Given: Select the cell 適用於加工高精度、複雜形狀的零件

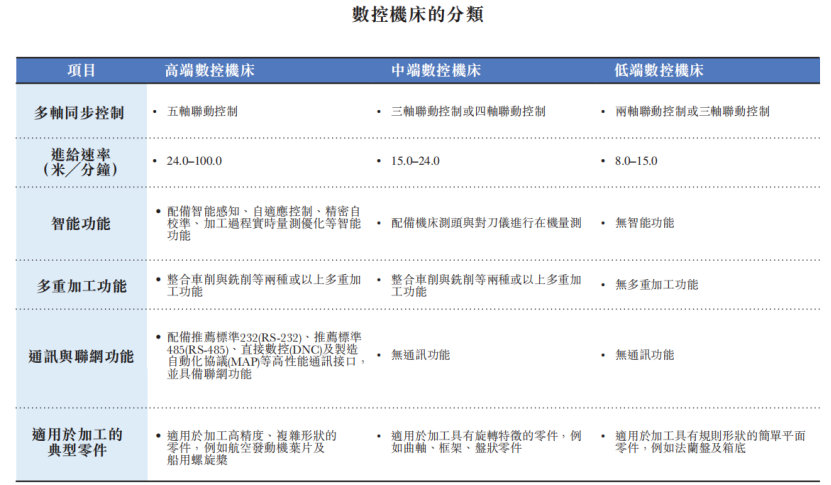Looking at the screenshot, I should (252, 447).
